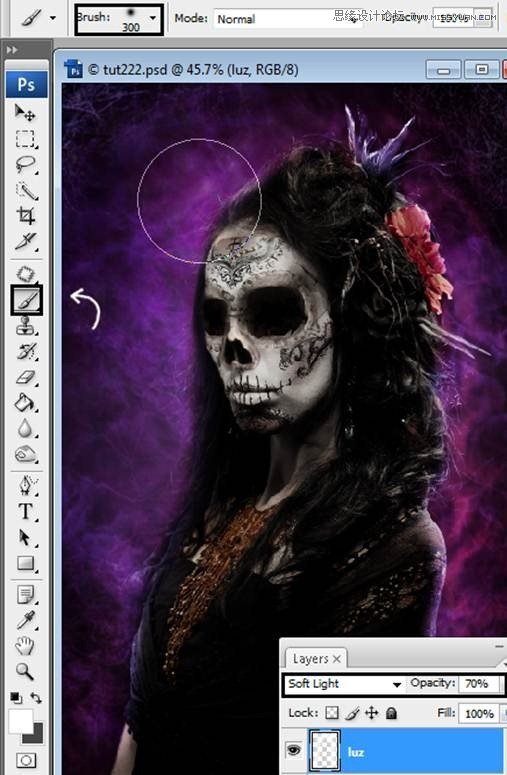Click the tut222.psd title bar text
This screenshot has width=507, height=775.
click(193, 70)
